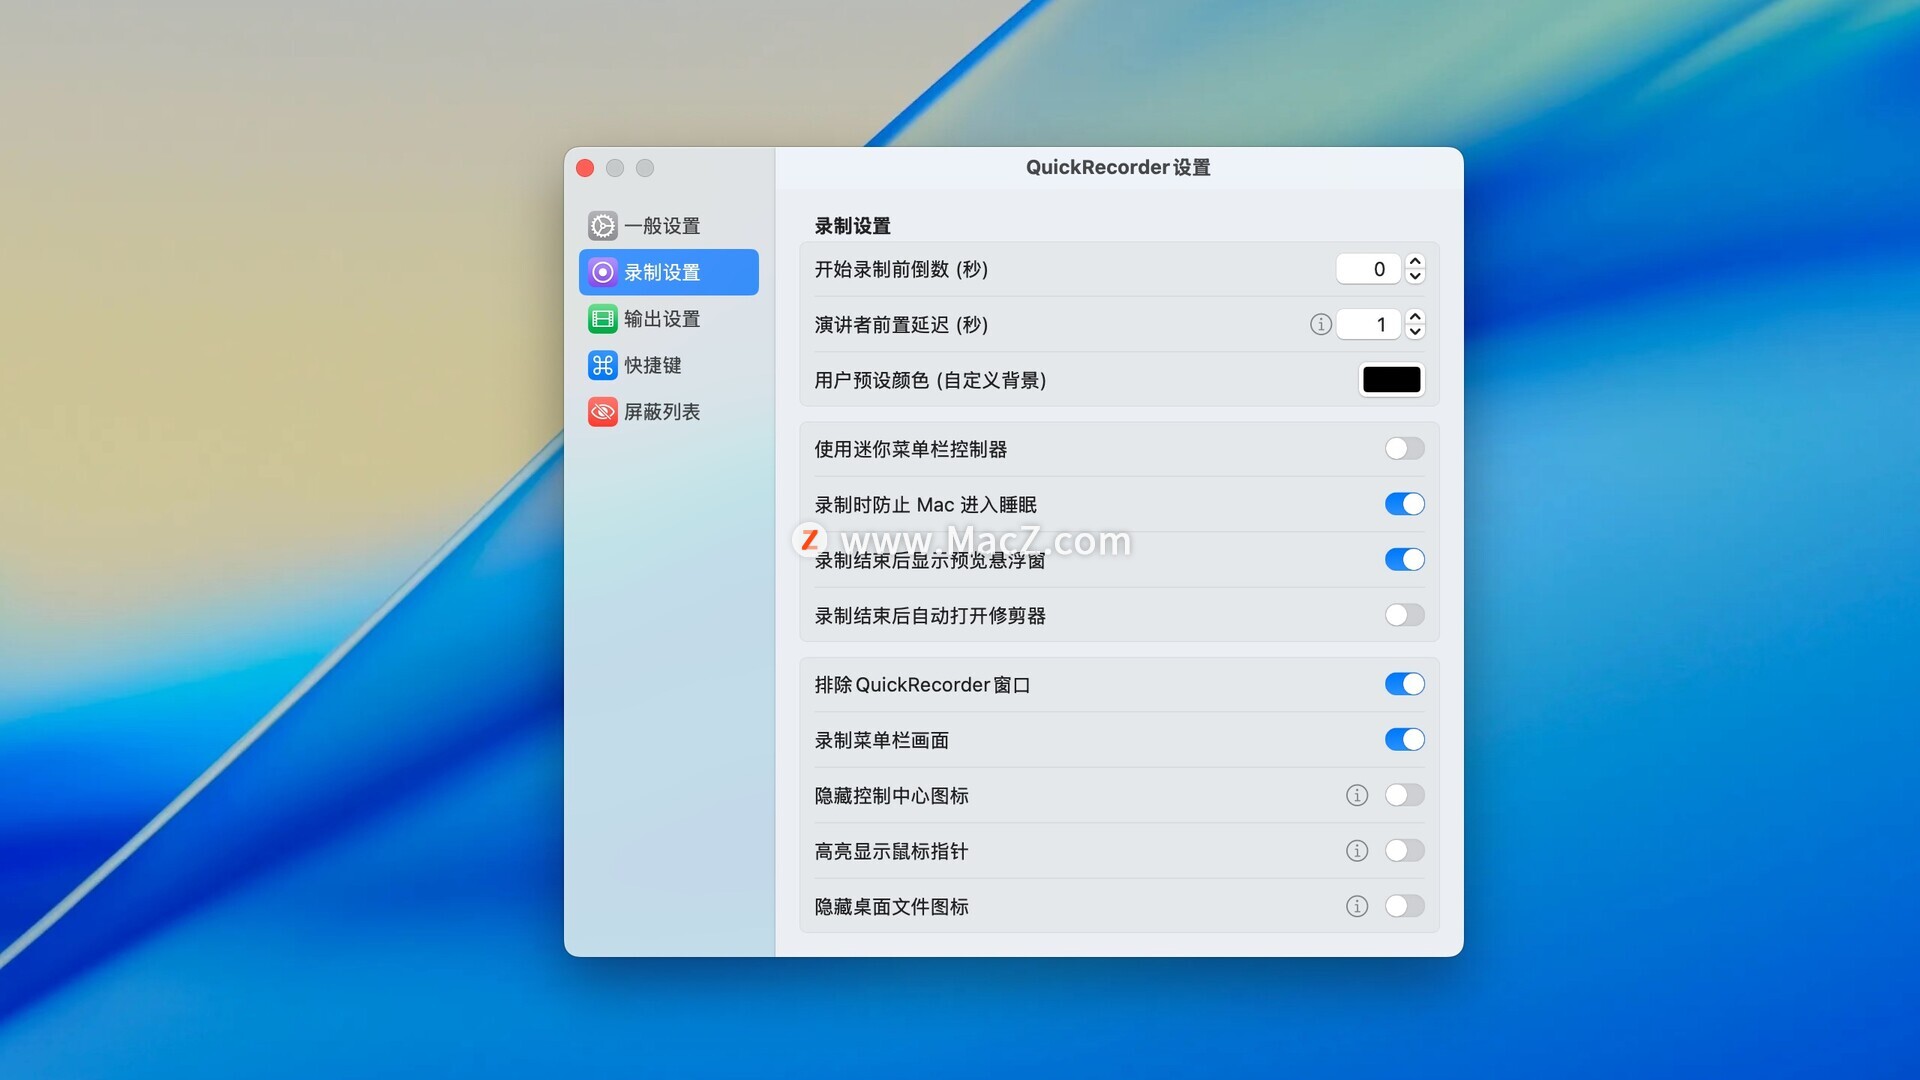Toggle 排除 QuickRecorder 窗口 switch
The width and height of the screenshot is (1920, 1080).
point(1404,684)
